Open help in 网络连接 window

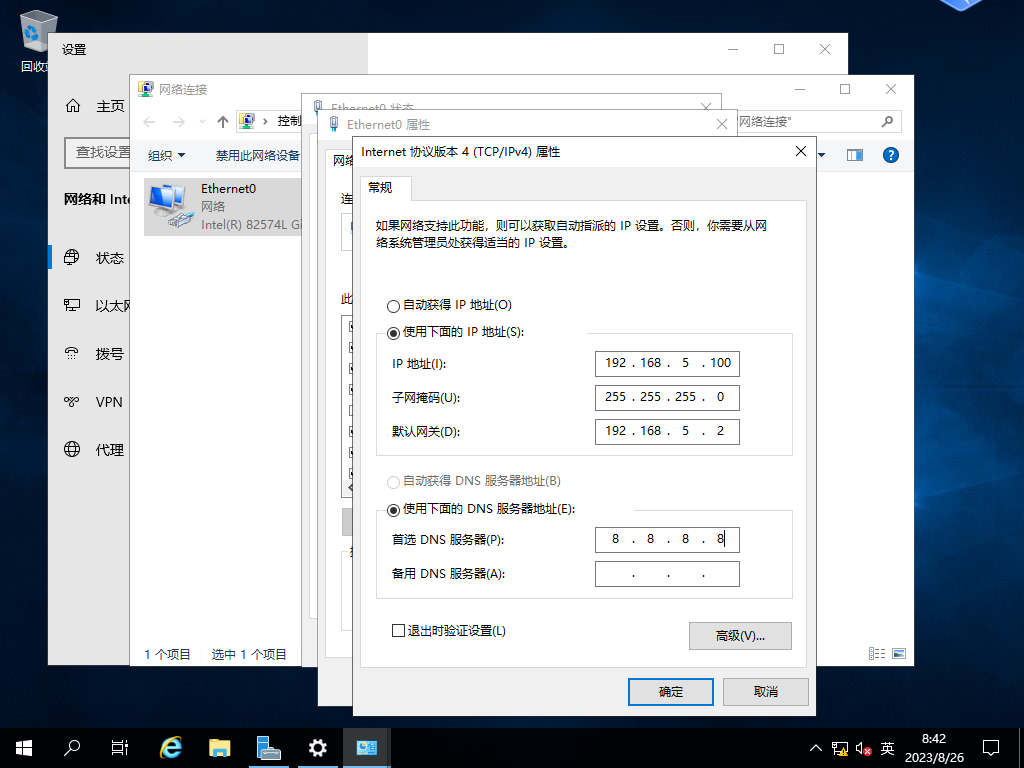890,155
